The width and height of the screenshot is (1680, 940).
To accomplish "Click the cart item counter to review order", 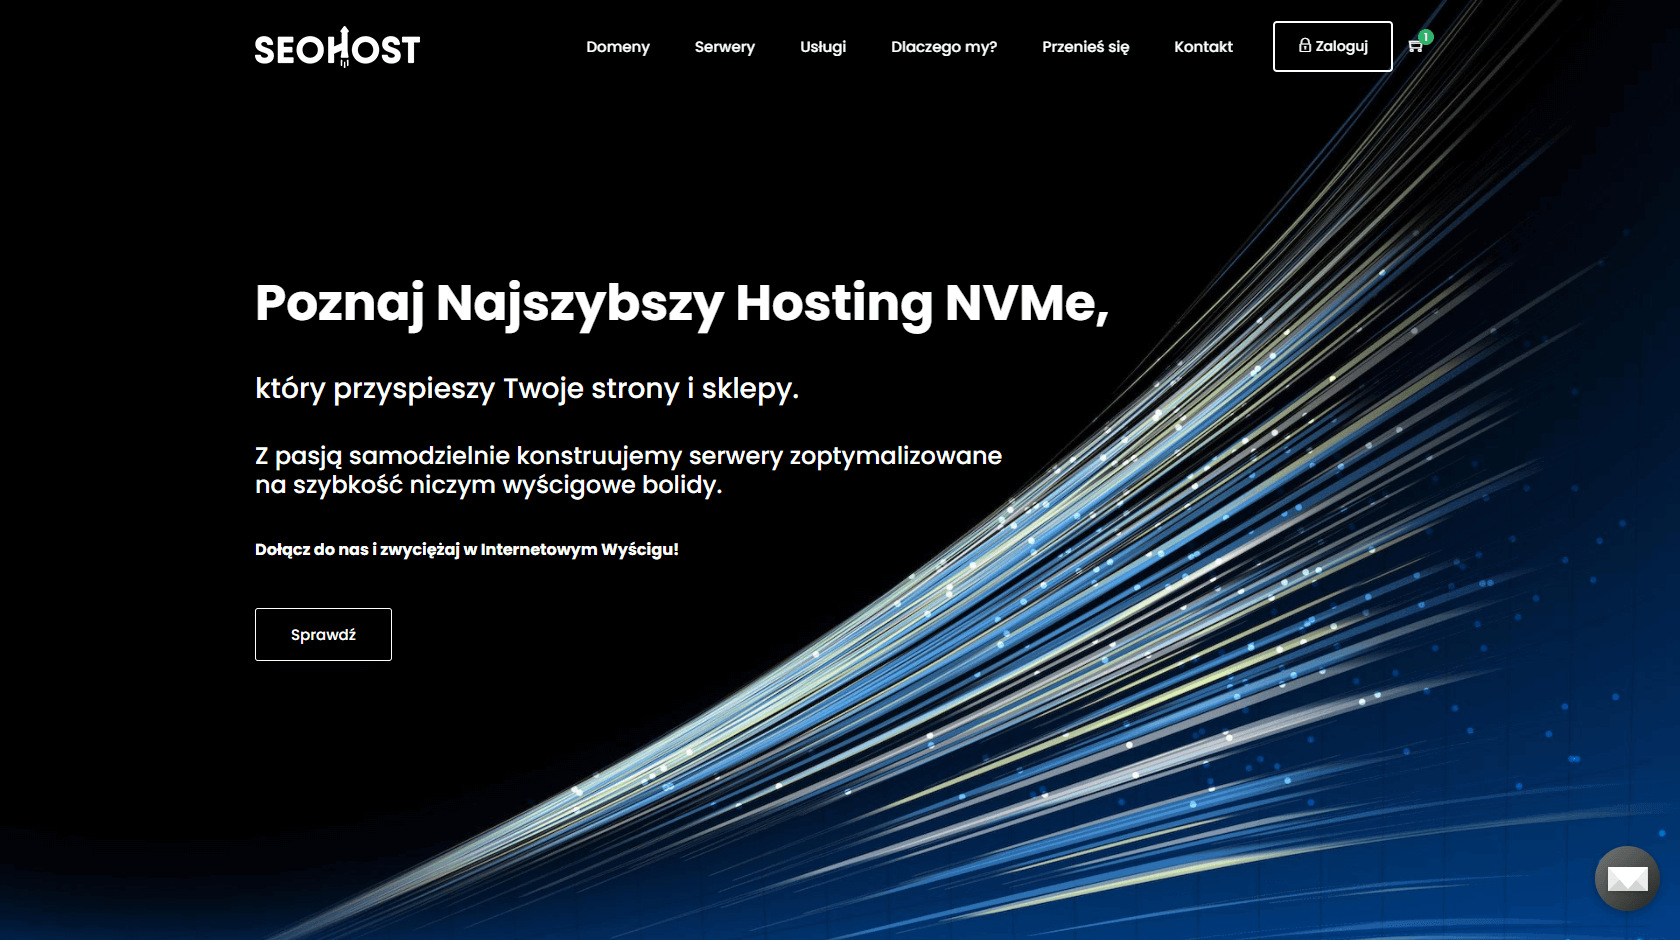I will click(1426, 38).
